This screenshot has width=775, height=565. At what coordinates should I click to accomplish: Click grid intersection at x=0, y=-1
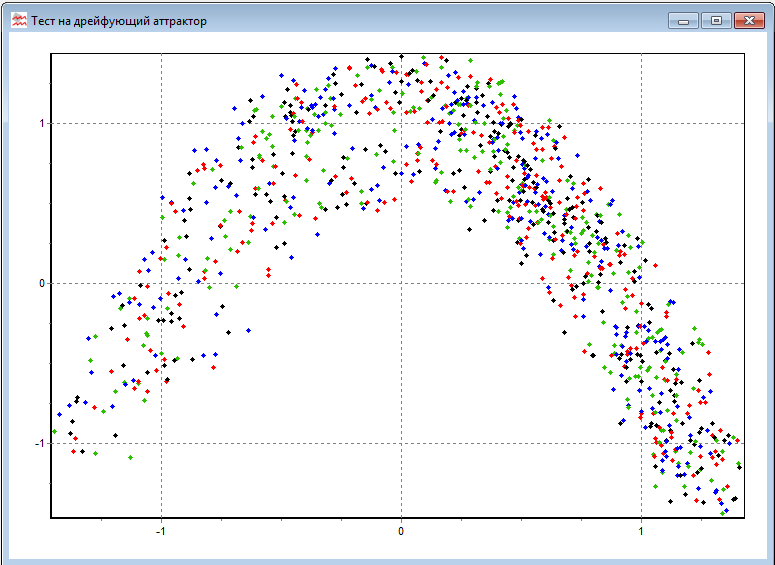401,443
